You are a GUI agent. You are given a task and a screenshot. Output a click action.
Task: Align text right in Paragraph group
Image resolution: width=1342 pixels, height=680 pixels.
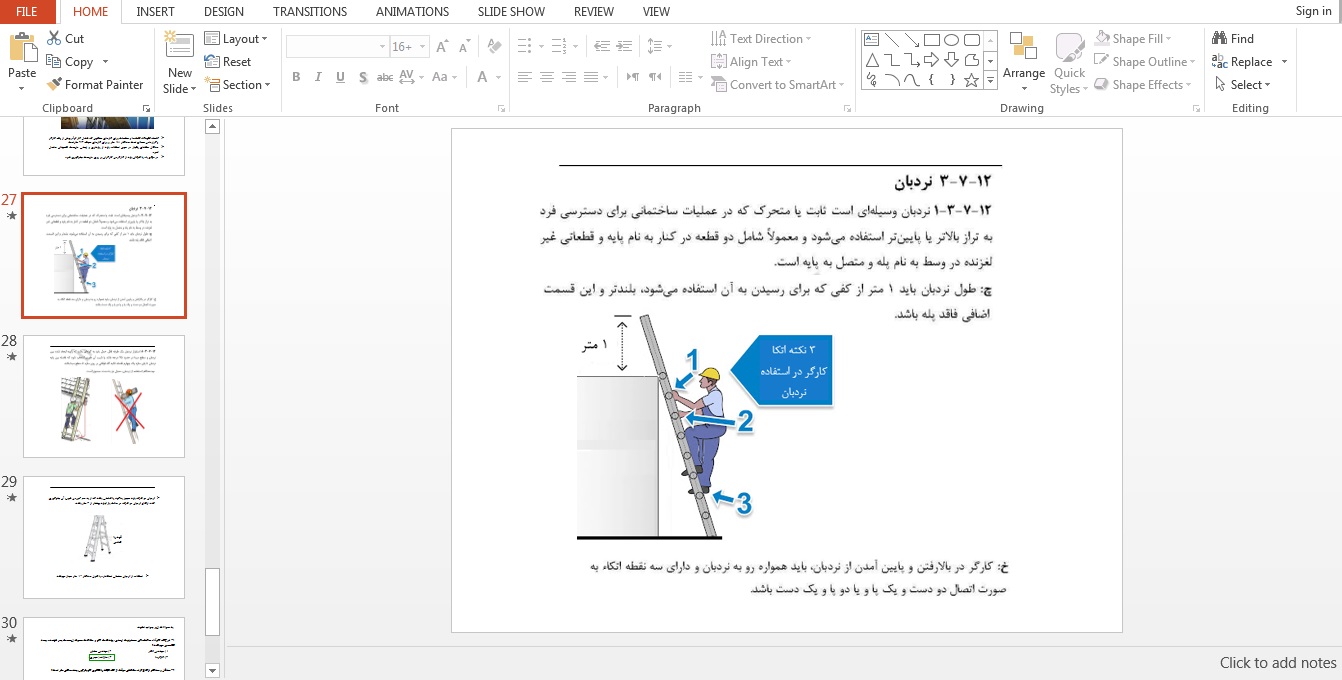[x=569, y=77]
